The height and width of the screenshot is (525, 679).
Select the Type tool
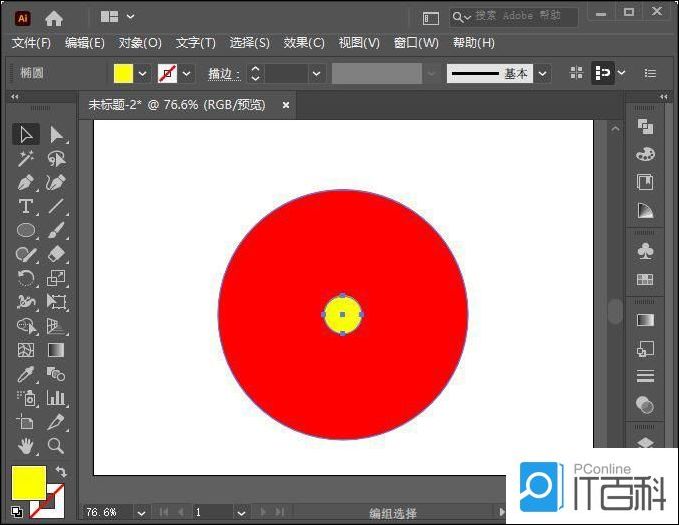click(26, 207)
